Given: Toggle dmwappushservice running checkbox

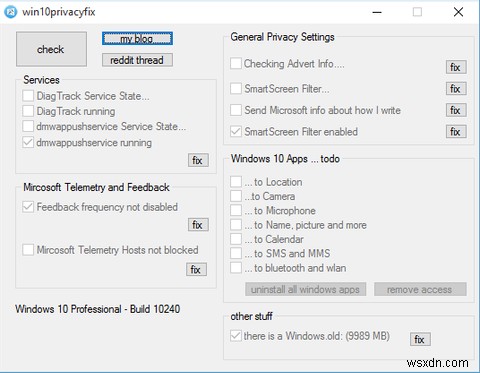Looking at the screenshot, I should pos(28,142).
